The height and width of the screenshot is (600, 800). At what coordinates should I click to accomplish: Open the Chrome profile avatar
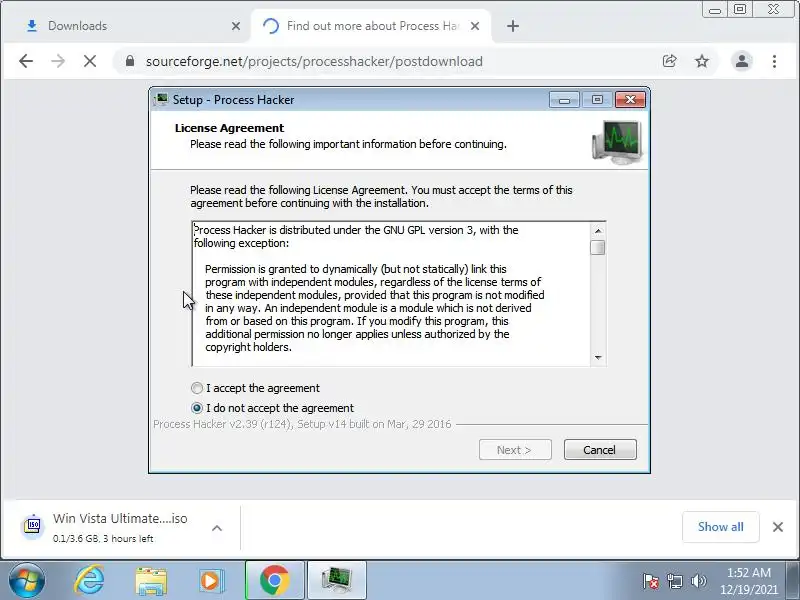(742, 61)
